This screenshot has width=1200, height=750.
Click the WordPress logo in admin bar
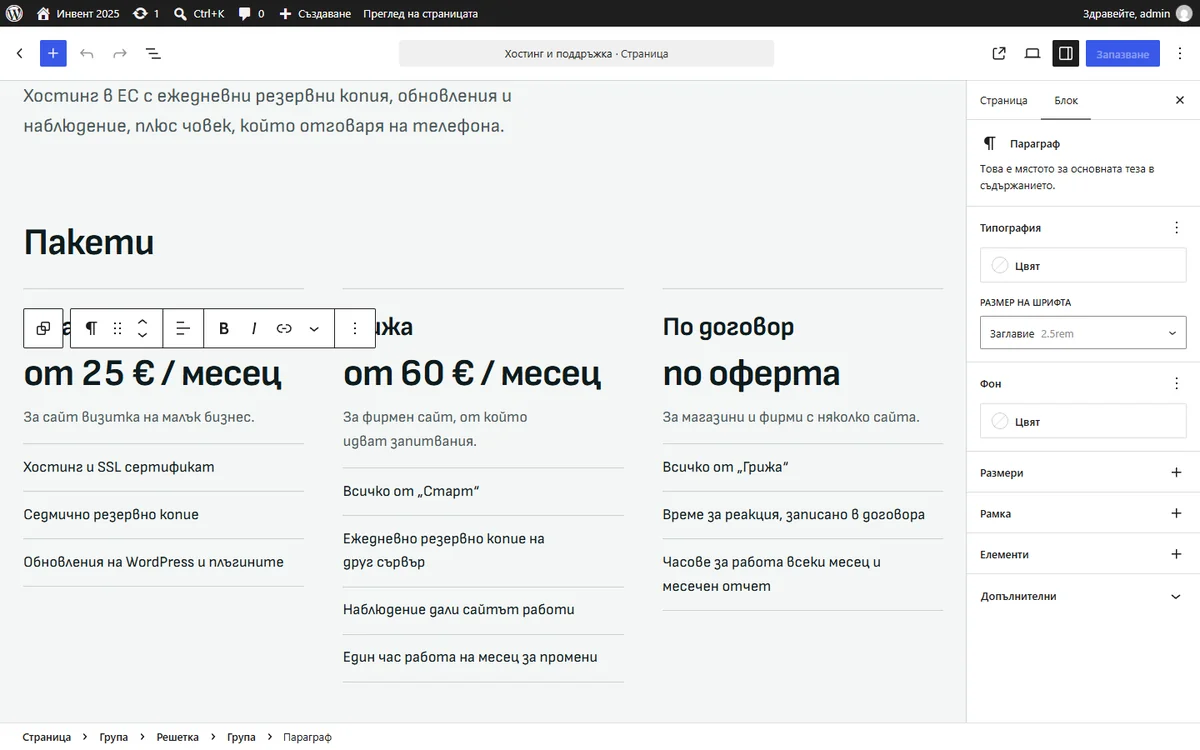click(14, 14)
